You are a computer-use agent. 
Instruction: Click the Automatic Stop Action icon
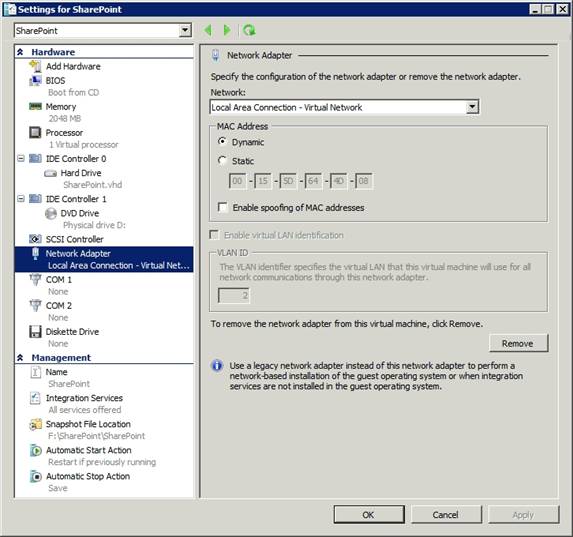pyautogui.click(x=35, y=476)
